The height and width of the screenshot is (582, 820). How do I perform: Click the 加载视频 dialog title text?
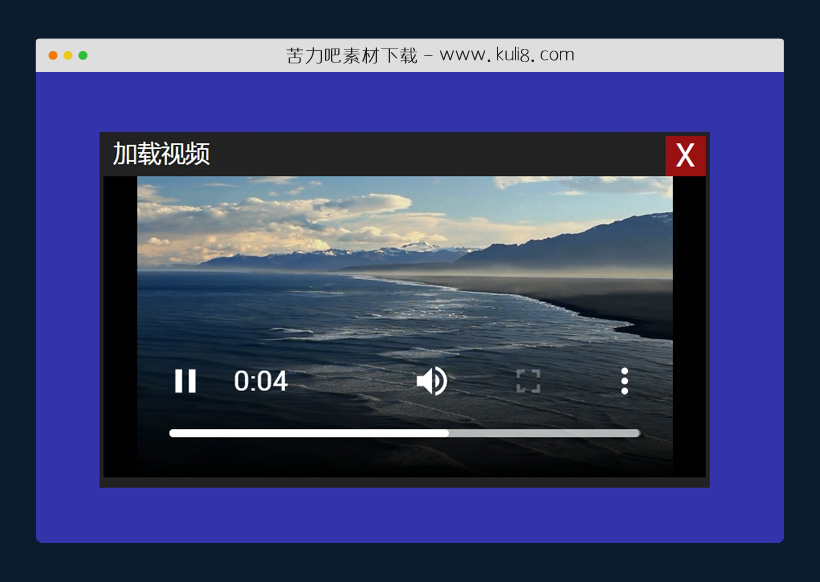pos(161,154)
